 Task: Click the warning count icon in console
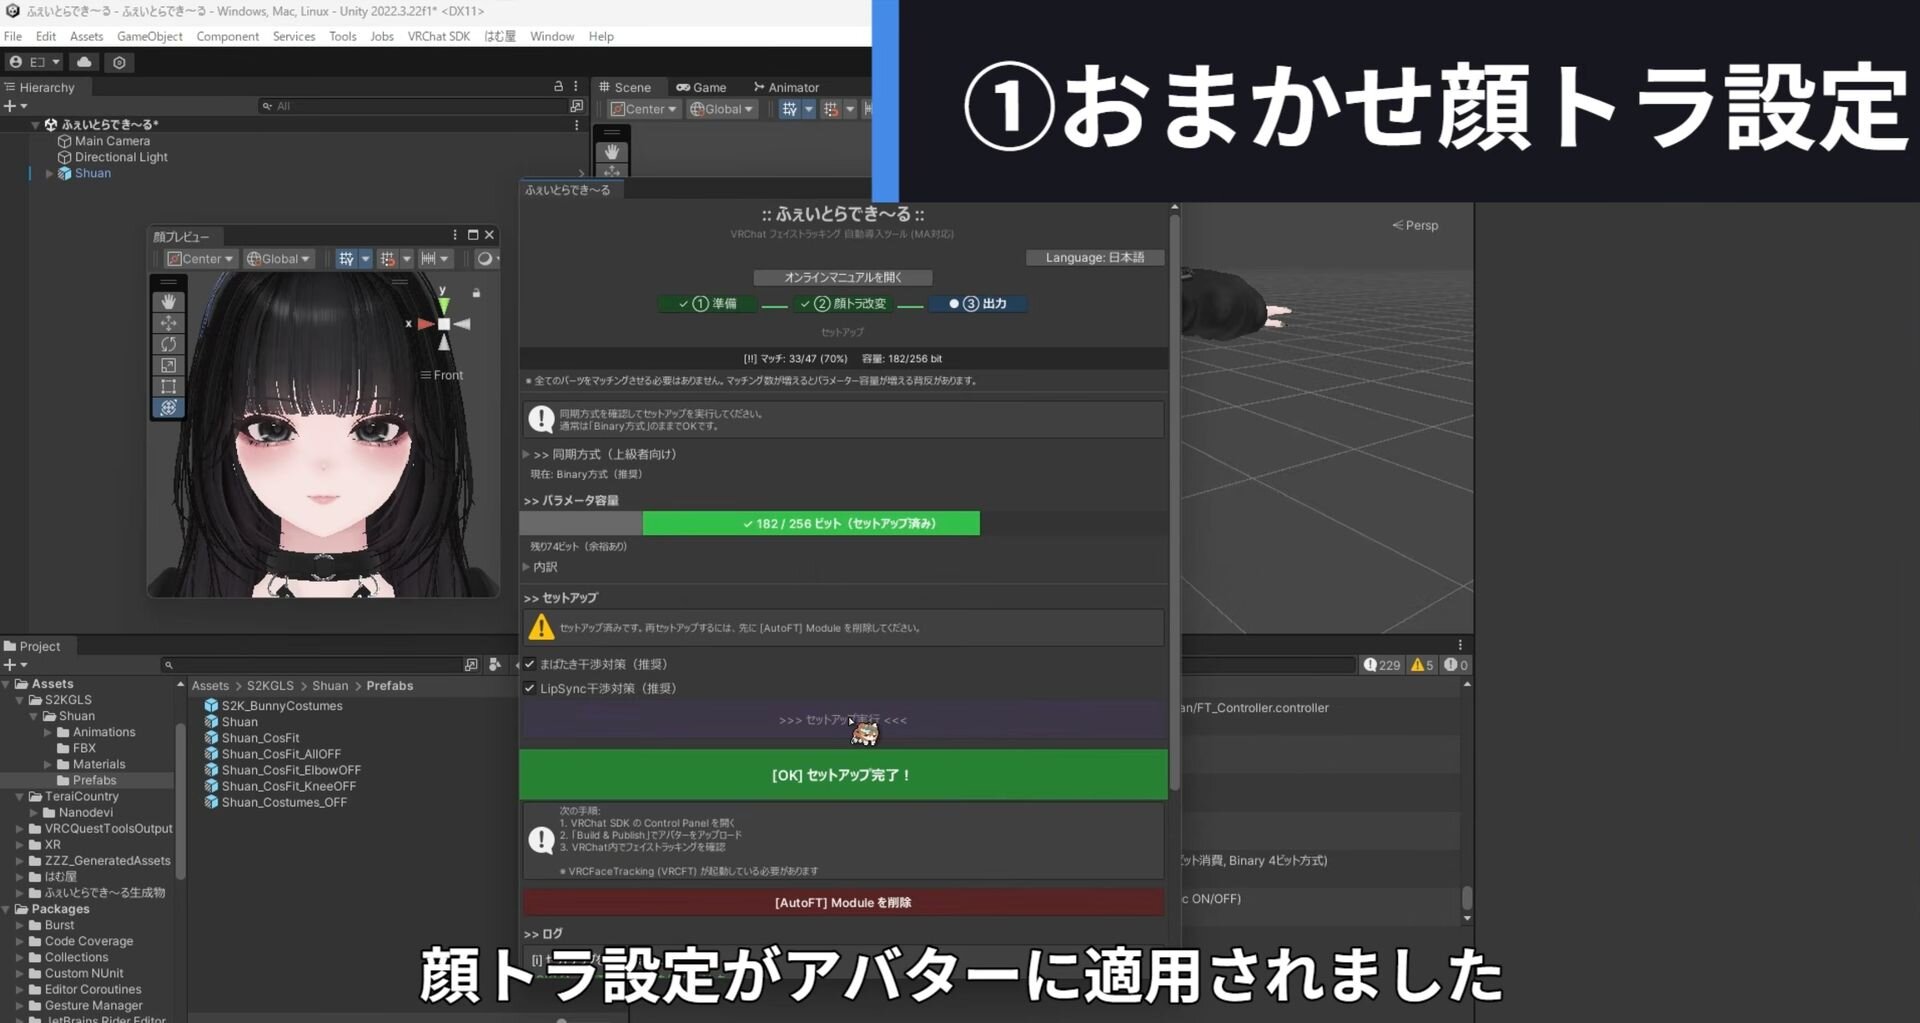point(1421,665)
